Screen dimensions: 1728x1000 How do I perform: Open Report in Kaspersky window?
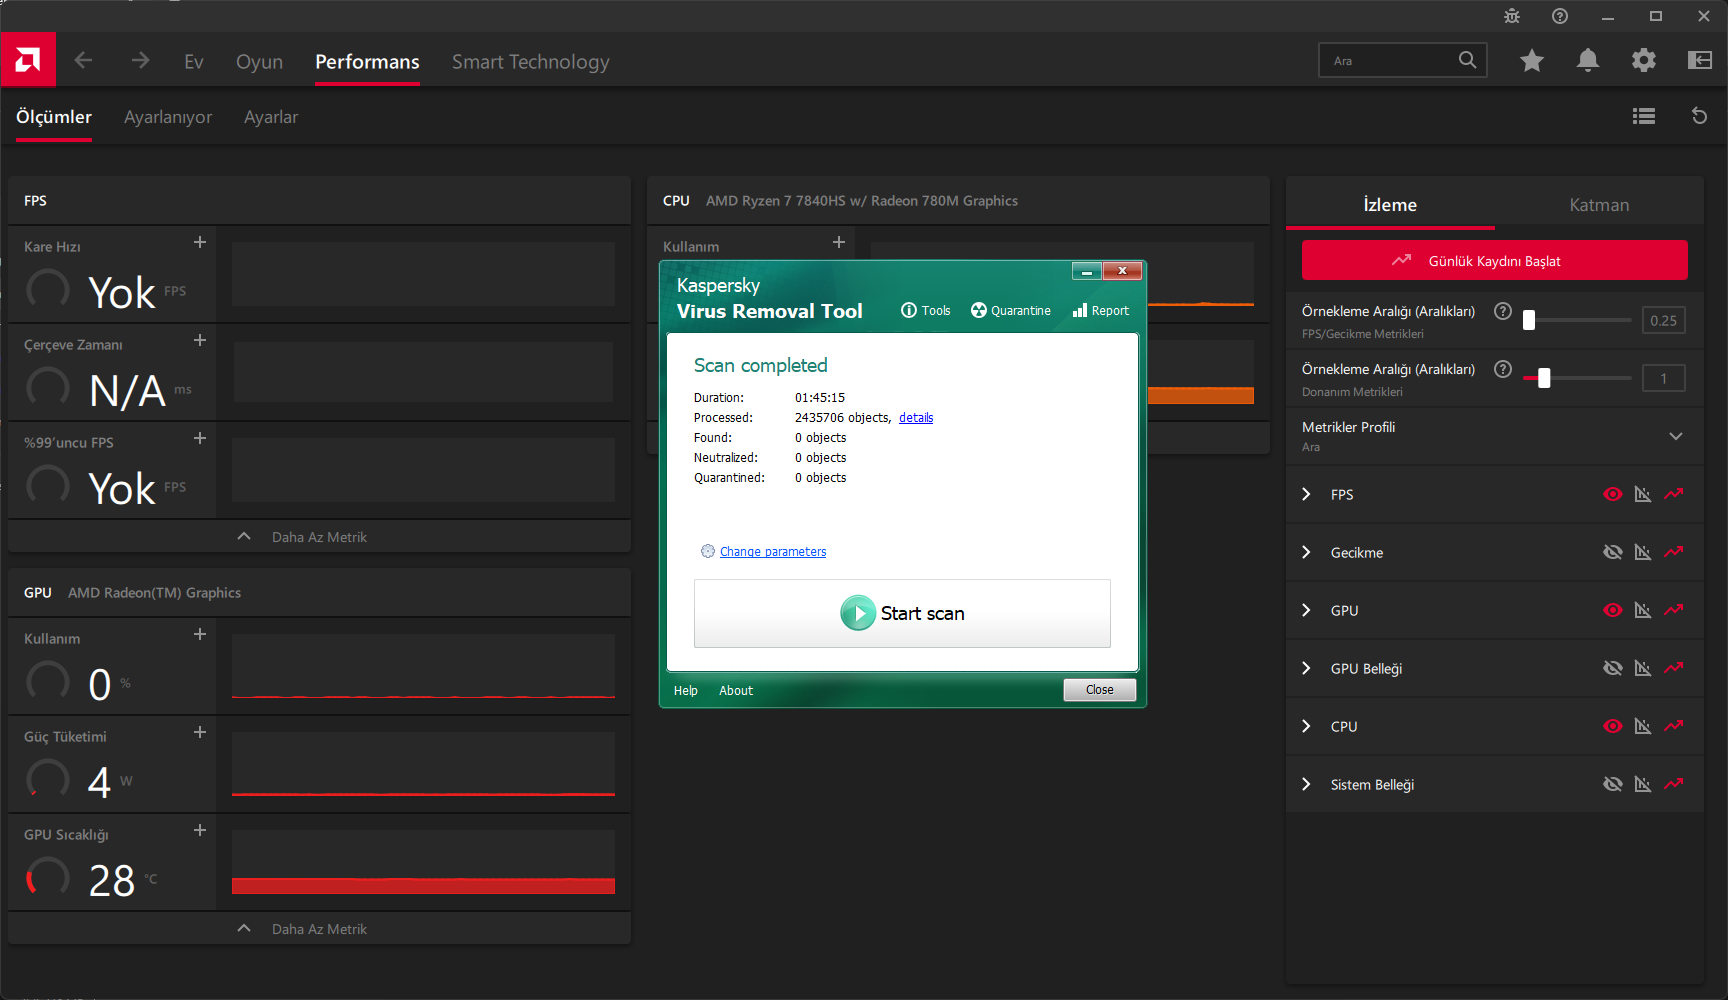(1101, 311)
